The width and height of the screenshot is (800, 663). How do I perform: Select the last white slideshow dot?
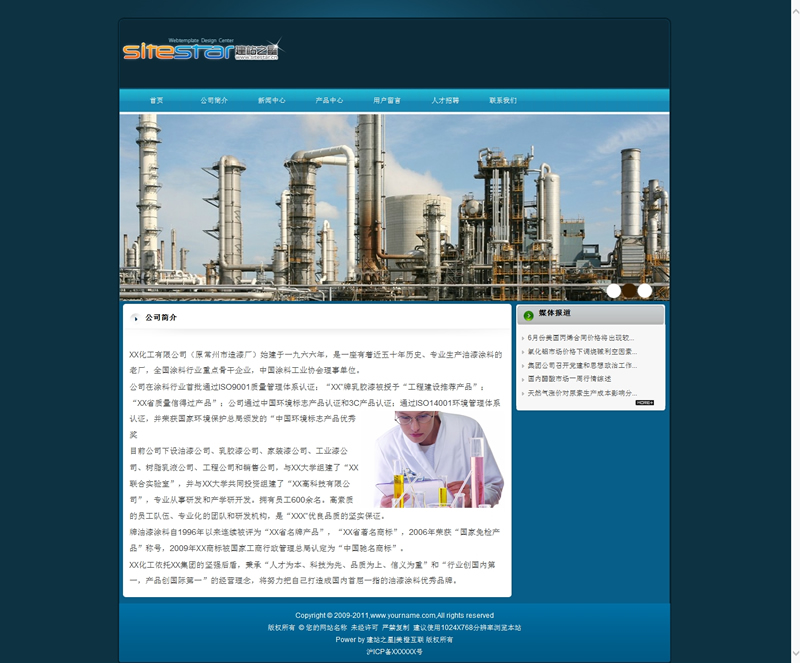pyautogui.click(x=645, y=291)
